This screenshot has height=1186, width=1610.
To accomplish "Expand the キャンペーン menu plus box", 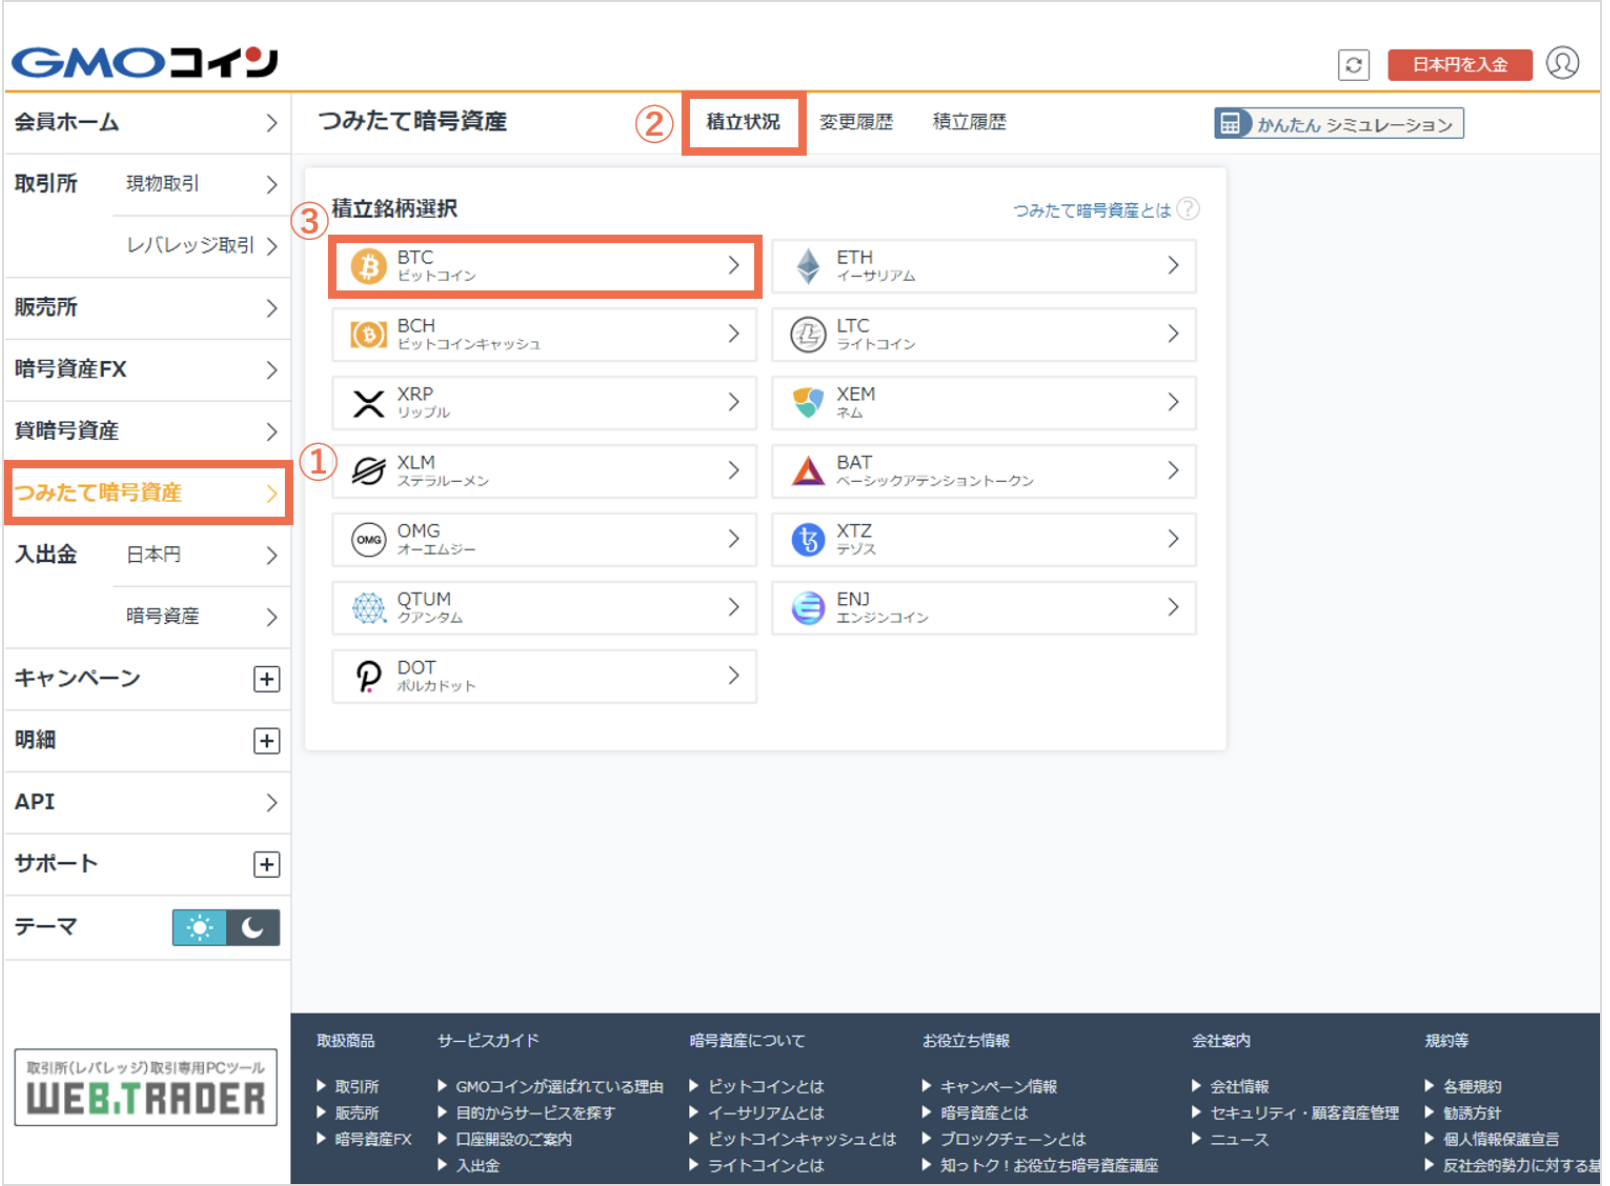I will coord(266,679).
